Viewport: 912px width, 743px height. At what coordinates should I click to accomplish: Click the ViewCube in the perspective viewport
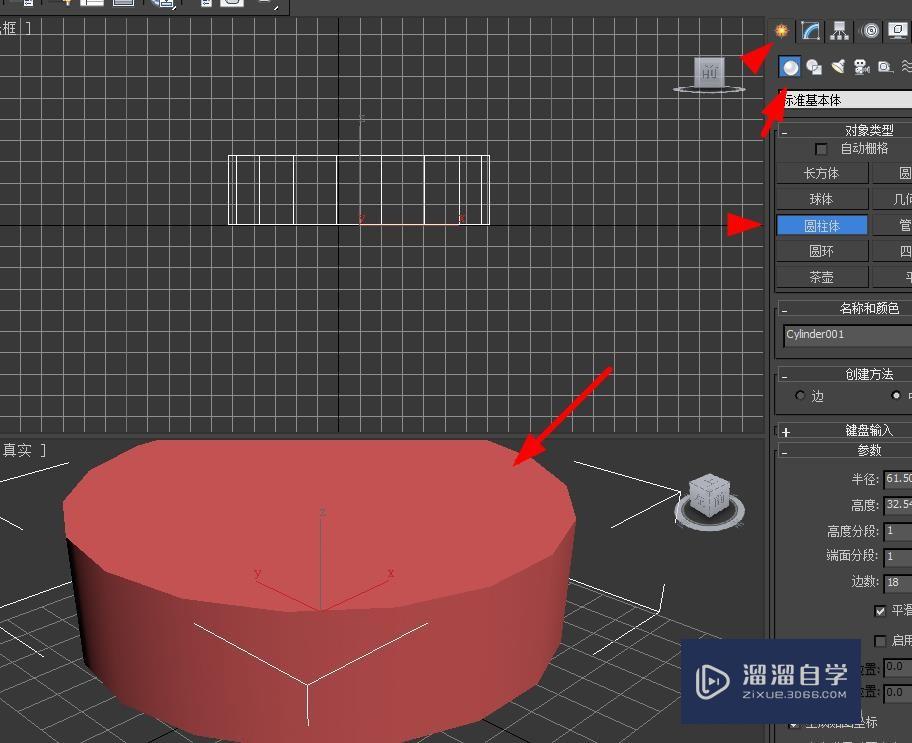[x=710, y=496]
